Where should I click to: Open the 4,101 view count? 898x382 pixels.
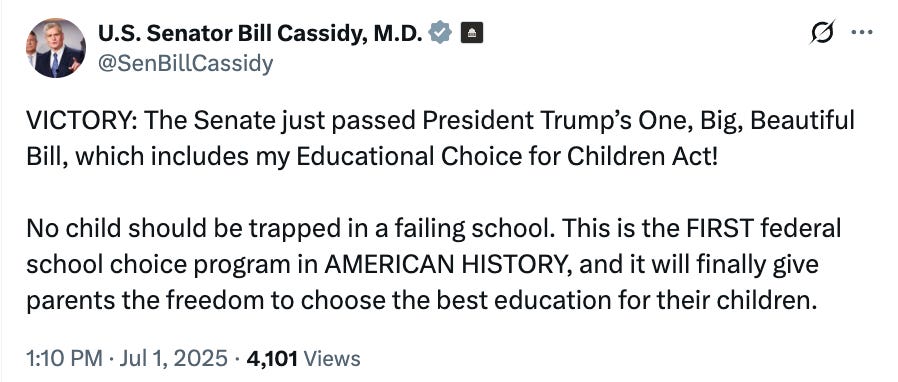click(x=272, y=359)
